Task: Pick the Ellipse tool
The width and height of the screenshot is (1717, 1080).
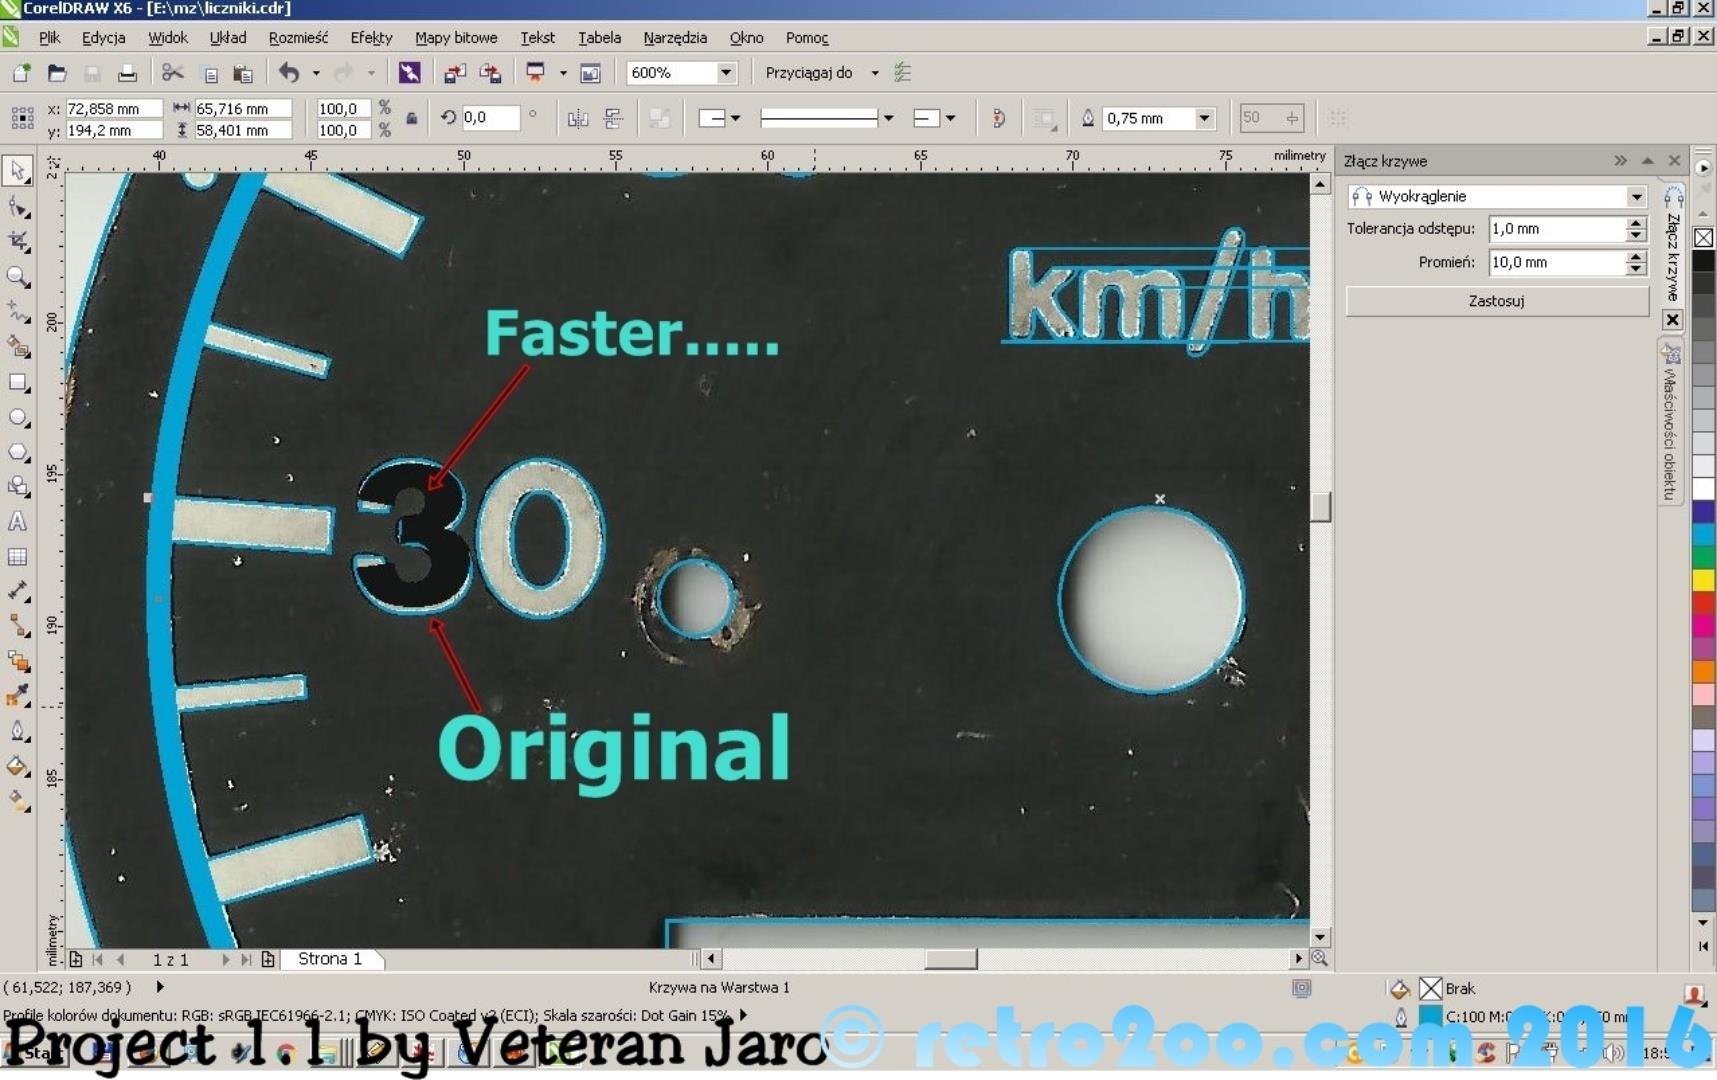Action: click(x=18, y=417)
